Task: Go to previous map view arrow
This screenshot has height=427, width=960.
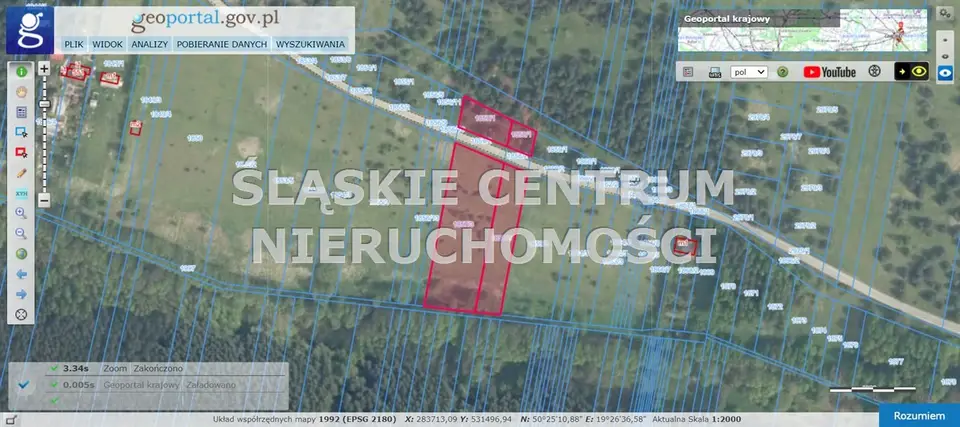Action: click(x=21, y=274)
